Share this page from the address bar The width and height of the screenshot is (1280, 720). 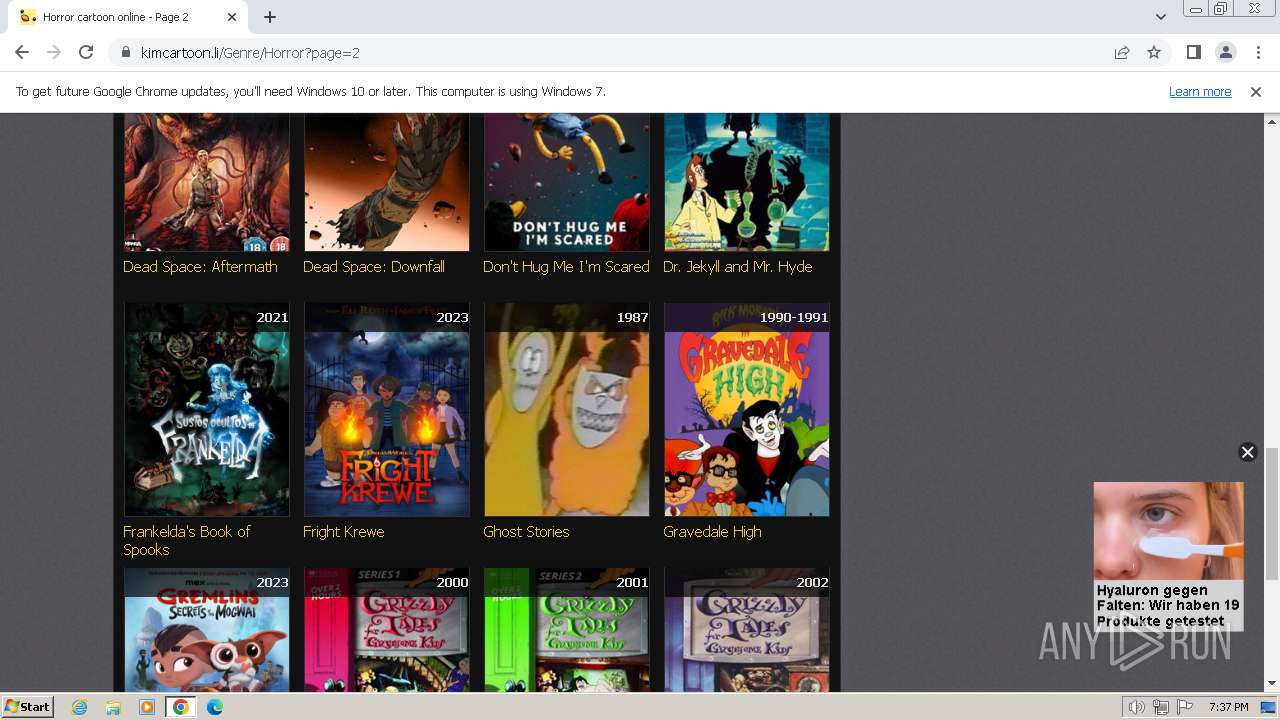click(x=1122, y=52)
